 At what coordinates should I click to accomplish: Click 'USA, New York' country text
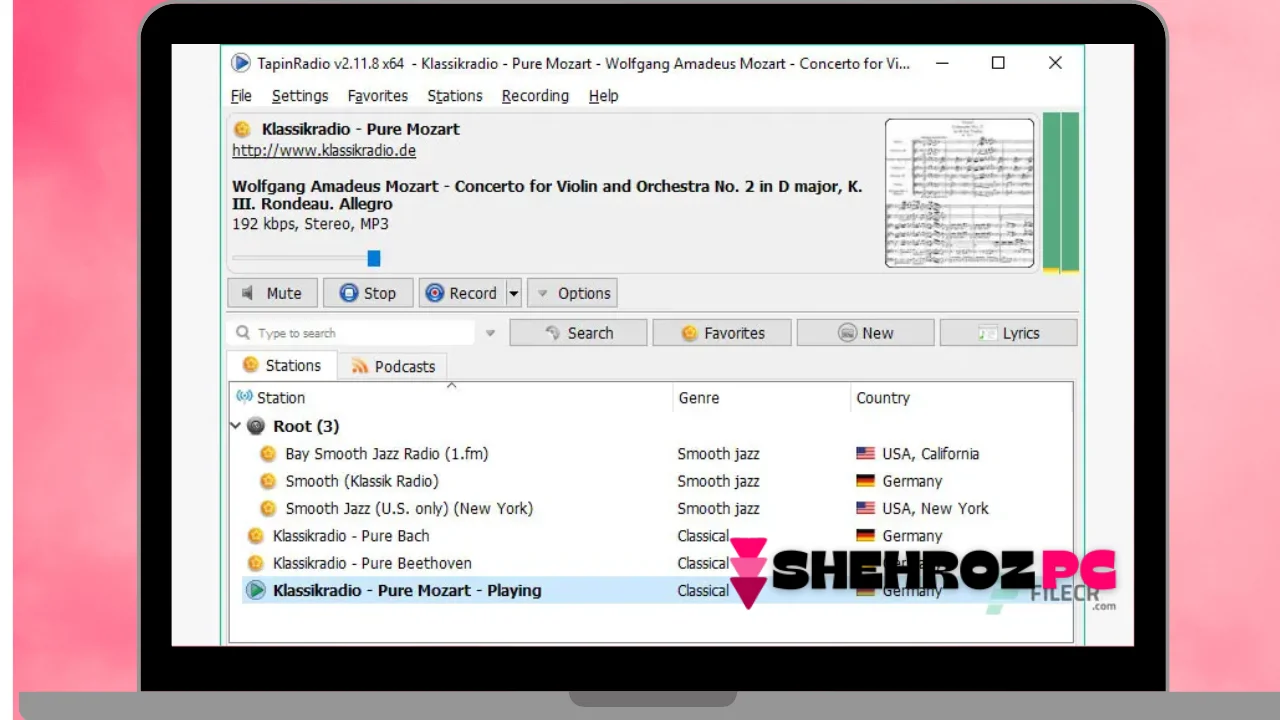(935, 508)
